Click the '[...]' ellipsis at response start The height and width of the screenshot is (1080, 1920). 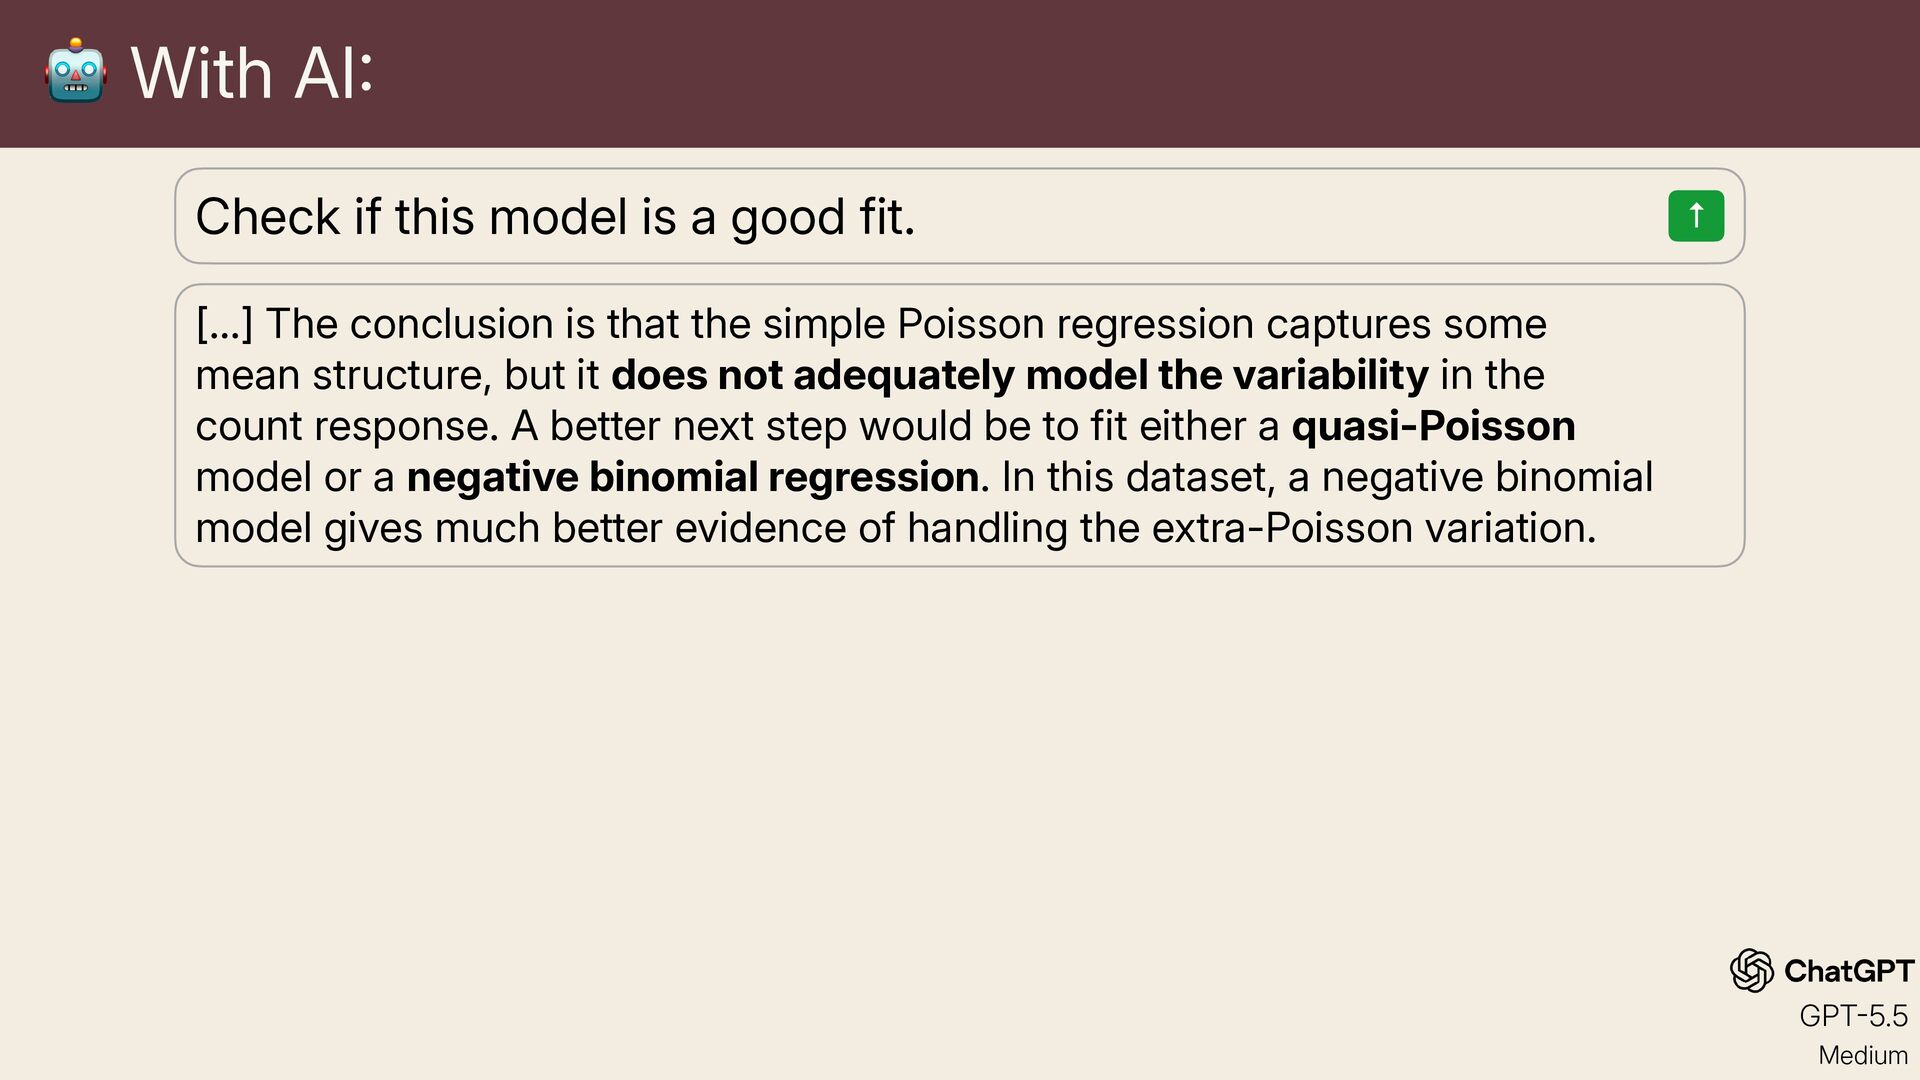pos(224,324)
